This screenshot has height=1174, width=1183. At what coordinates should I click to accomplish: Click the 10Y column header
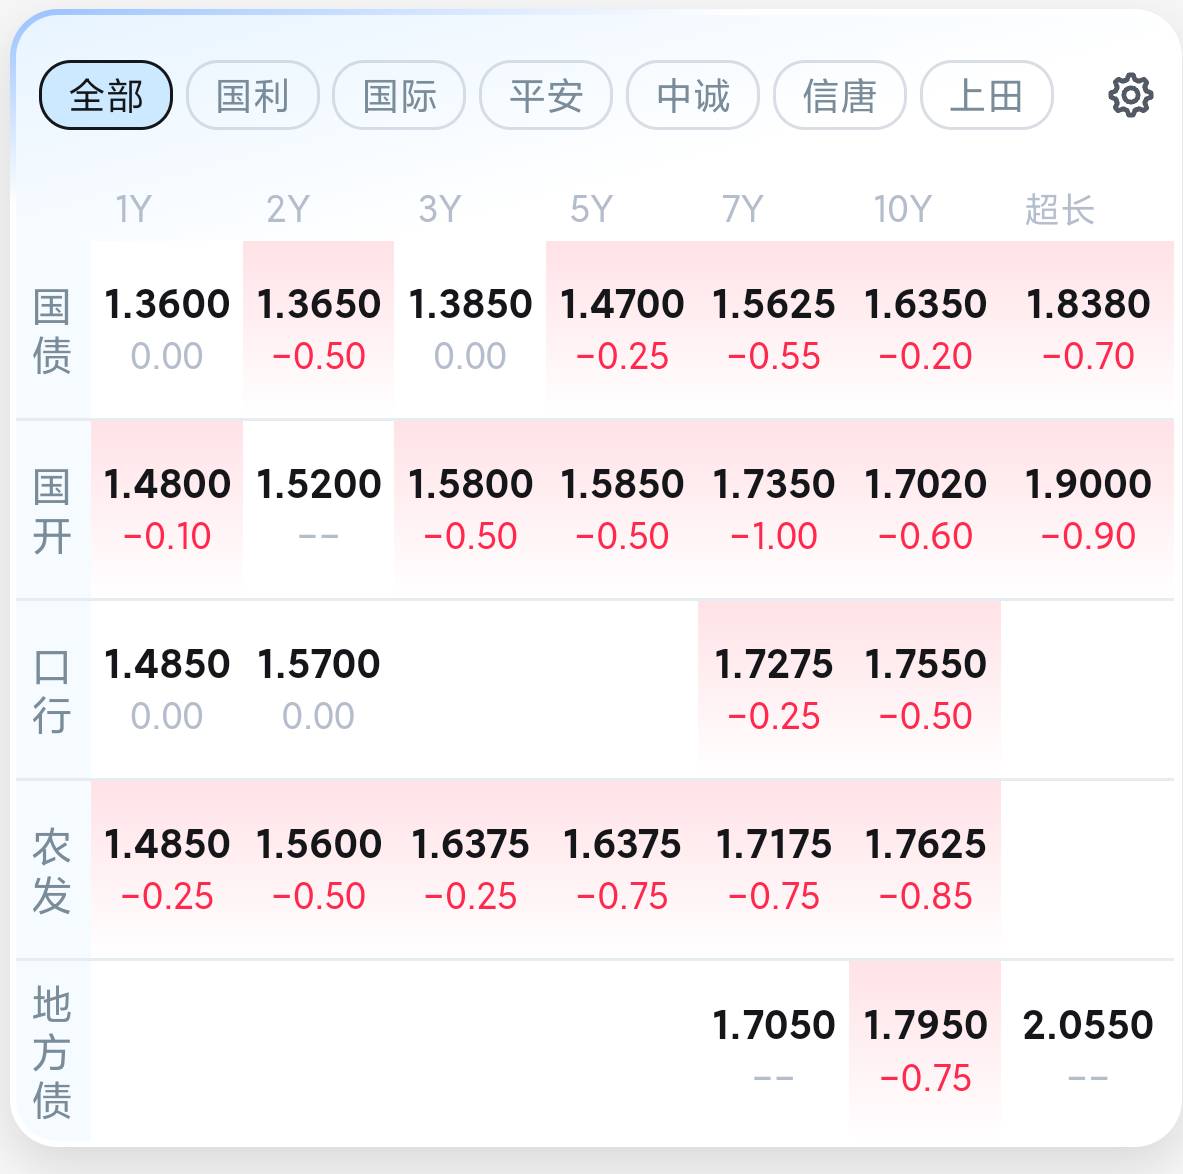(x=902, y=209)
